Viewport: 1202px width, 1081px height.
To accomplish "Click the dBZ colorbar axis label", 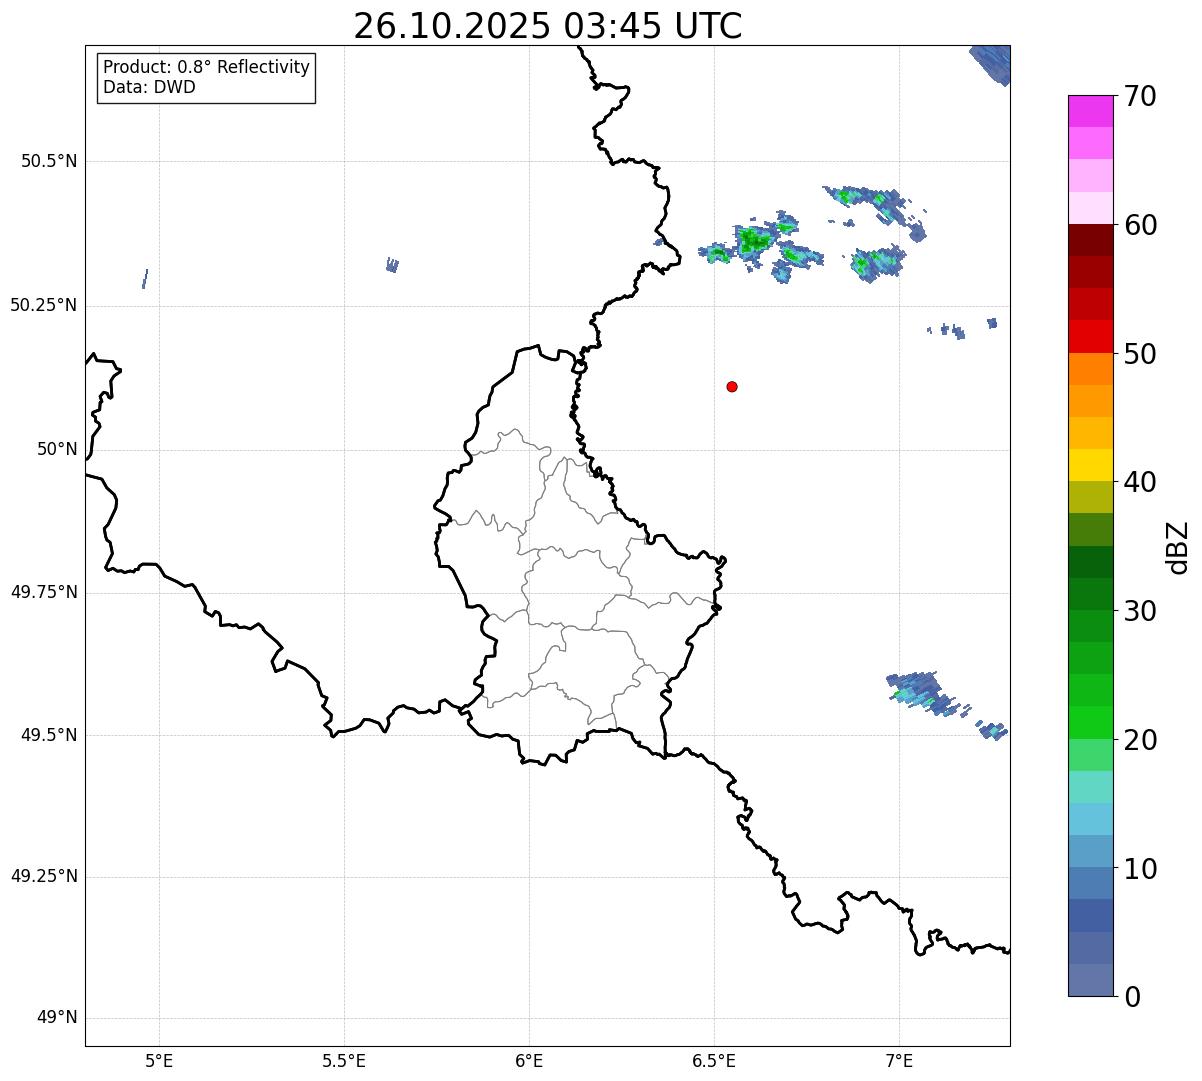I will [x=1178, y=546].
